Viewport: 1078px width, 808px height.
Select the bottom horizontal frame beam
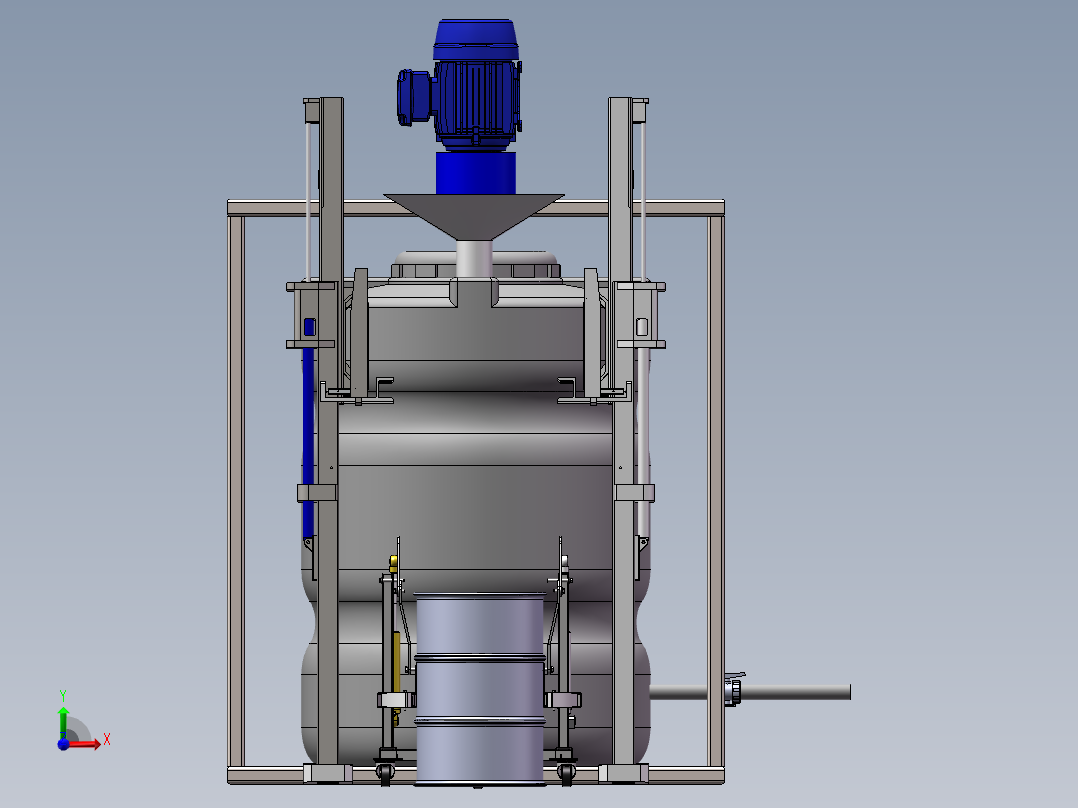coord(475,776)
